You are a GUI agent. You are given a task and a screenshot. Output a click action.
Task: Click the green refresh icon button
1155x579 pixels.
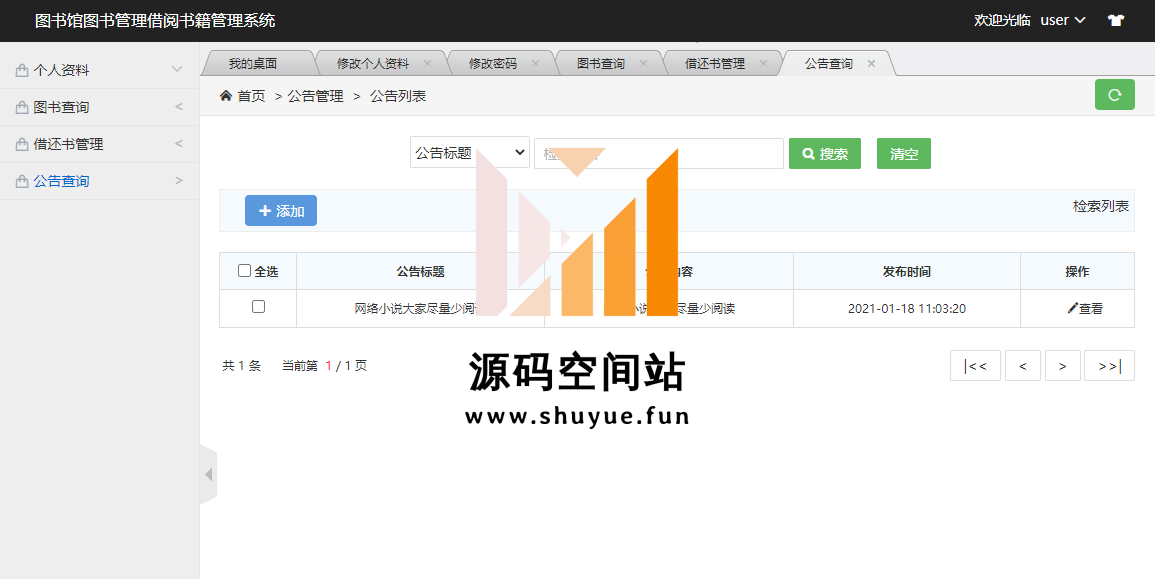[x=1114, y=95]
